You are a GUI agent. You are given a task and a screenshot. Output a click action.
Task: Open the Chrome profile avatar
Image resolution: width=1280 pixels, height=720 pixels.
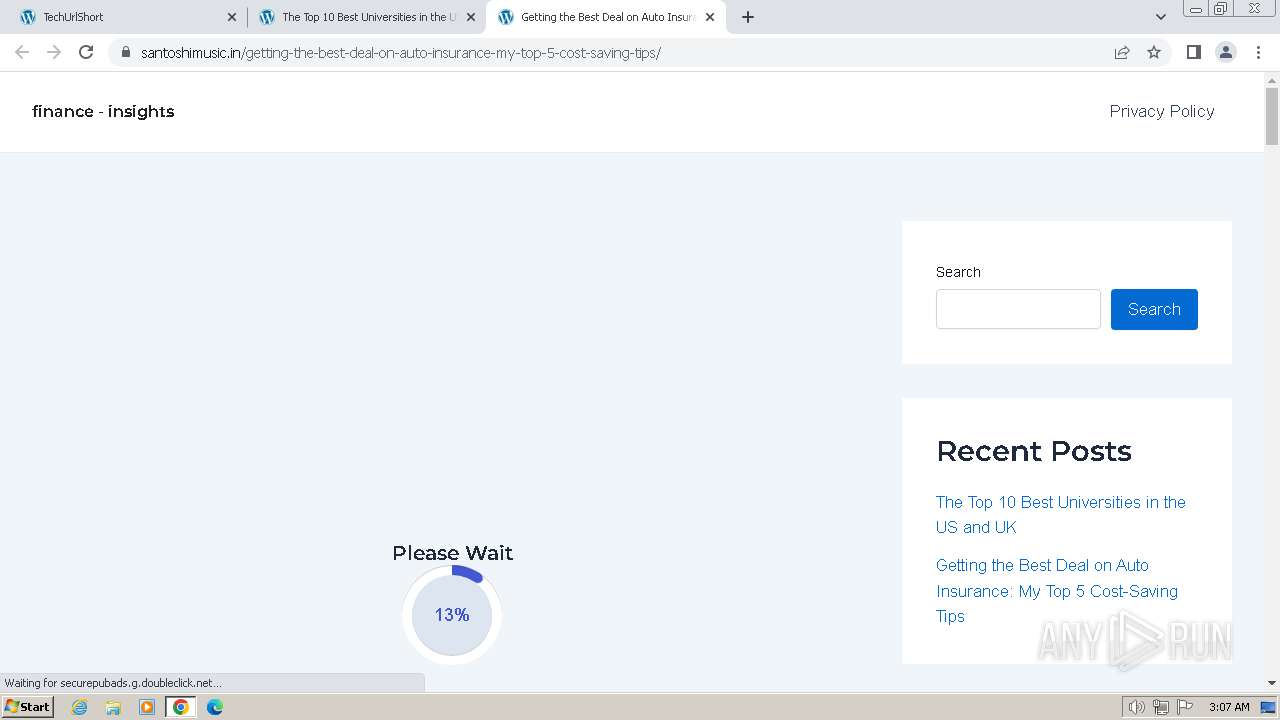pos(1225,52)
